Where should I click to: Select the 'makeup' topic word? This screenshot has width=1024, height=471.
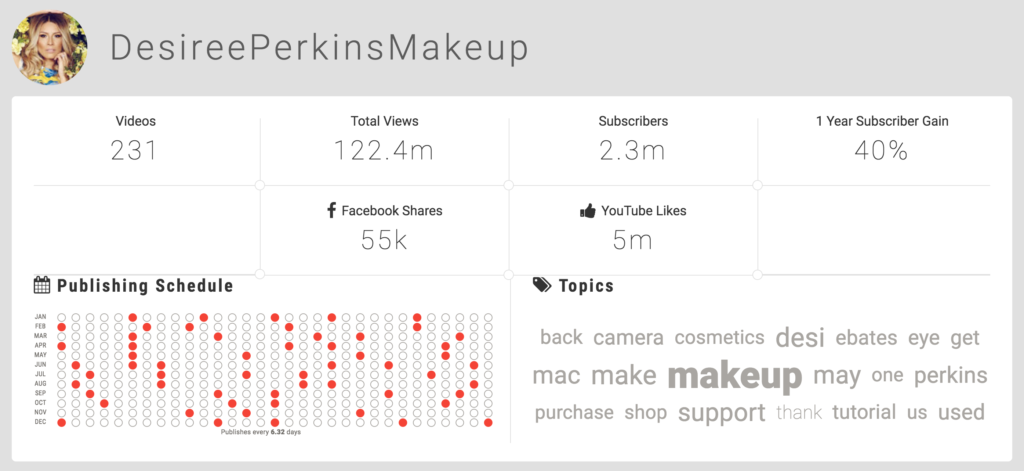click(x=735, y=376)
